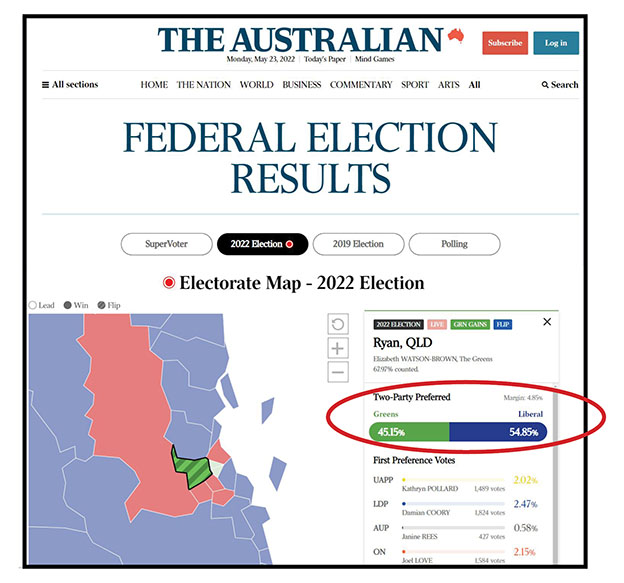The width and height of the screenshot is (624, 583).
Task: Click the Greens 45.15% bar segment
Action: [x=410, y=432]
